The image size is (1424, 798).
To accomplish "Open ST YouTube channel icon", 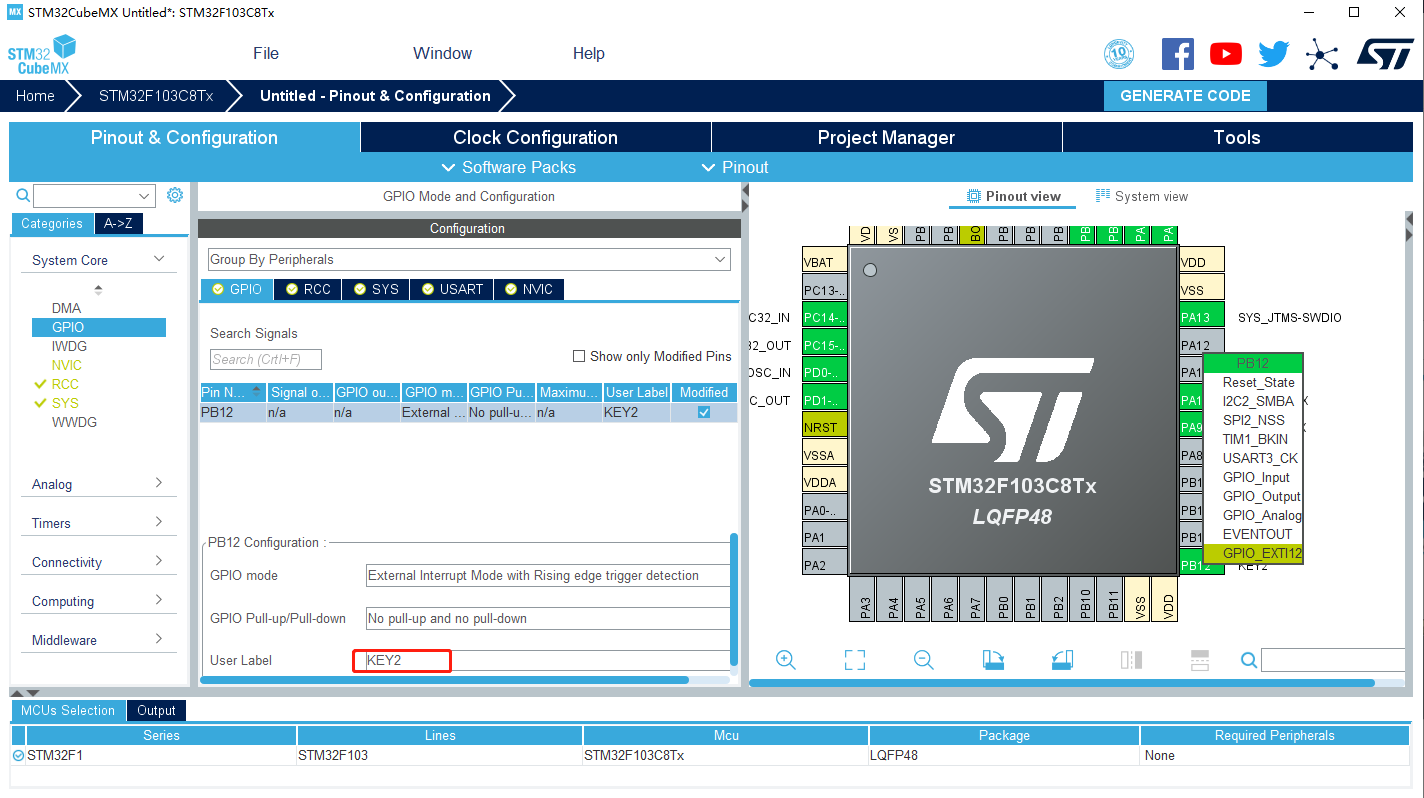I will tap(1226, 54).
